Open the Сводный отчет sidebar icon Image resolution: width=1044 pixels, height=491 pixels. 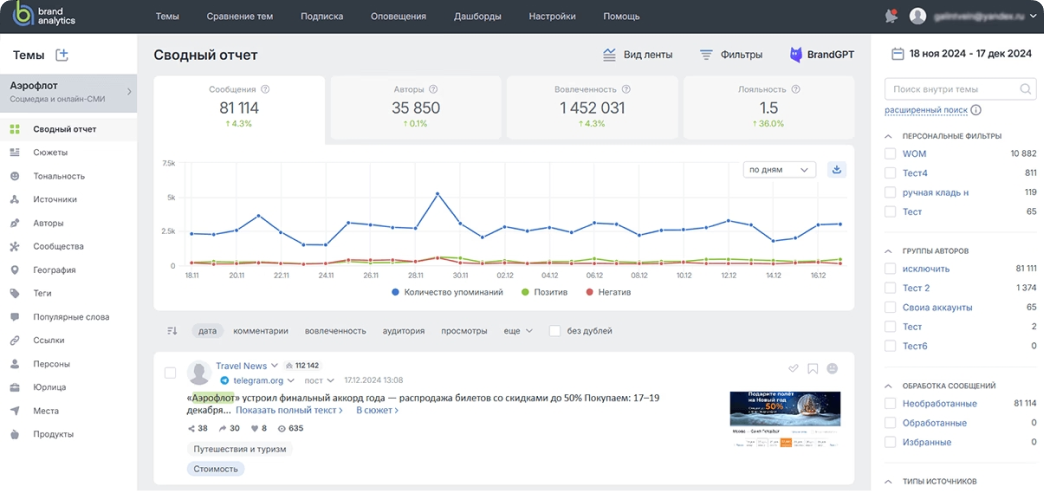coord(15,129)
